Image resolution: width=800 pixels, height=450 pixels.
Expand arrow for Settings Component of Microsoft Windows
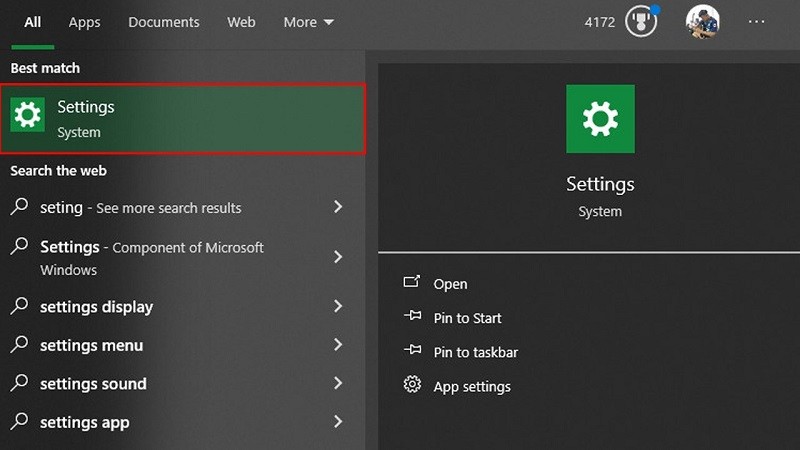point(337,257)
